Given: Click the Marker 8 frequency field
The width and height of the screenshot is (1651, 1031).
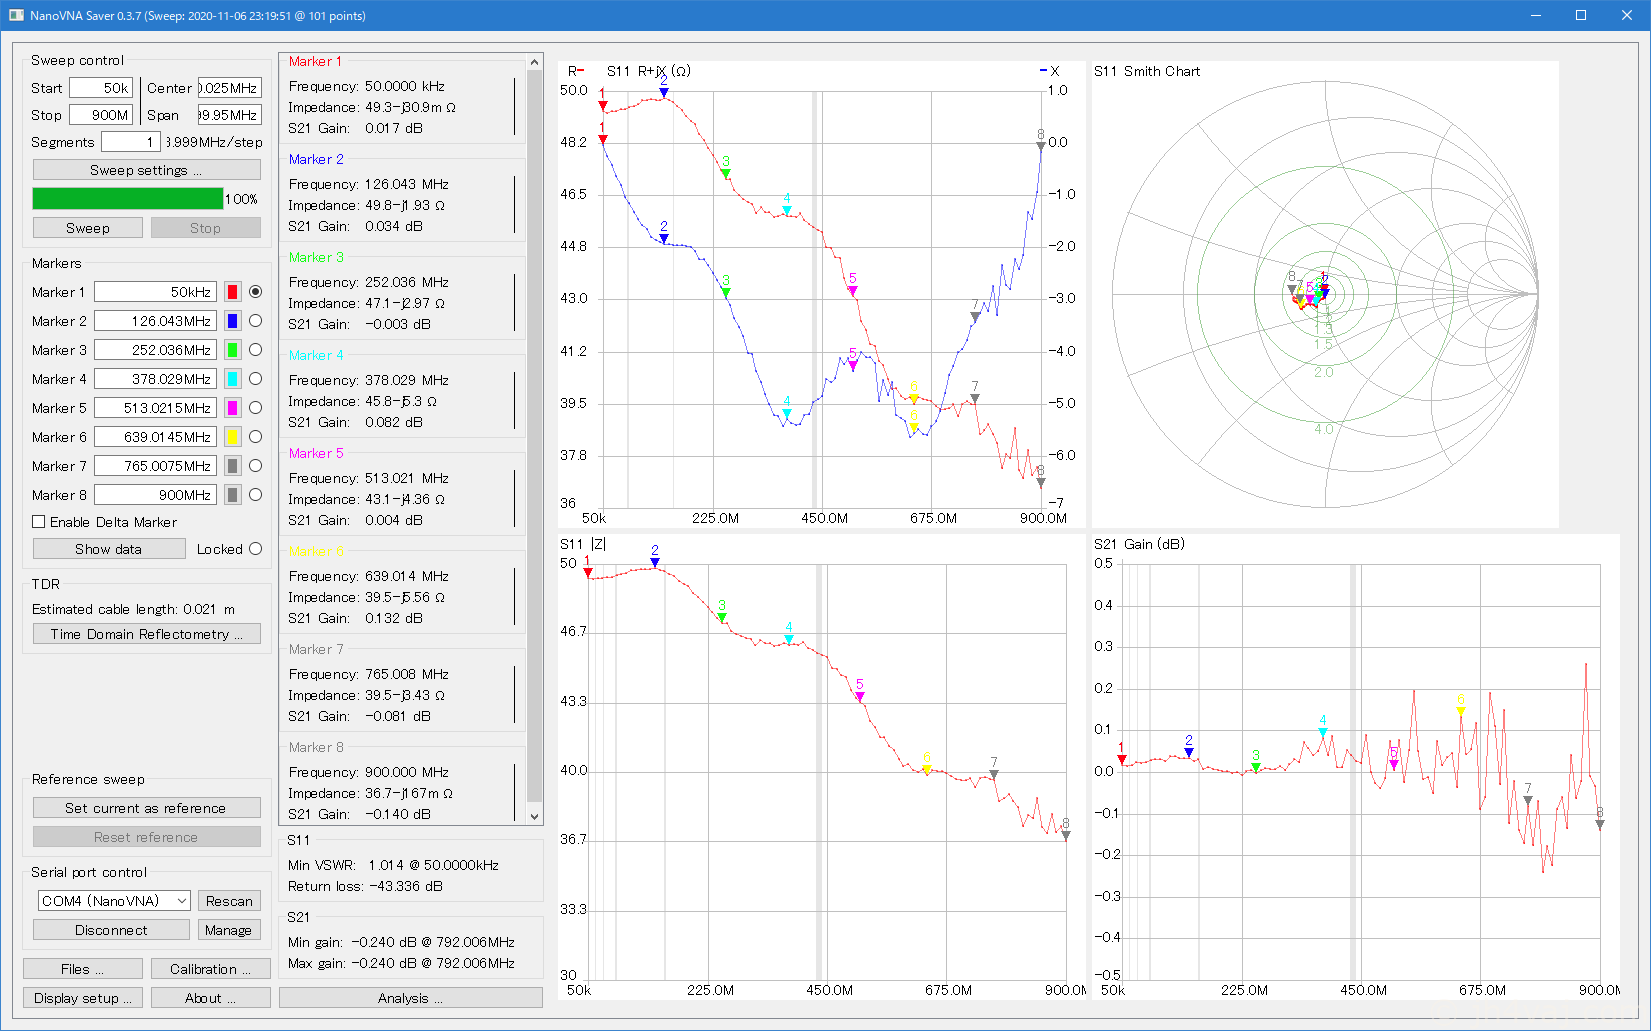Looking at the screenshot, I should pyautogui.click(x=155, y=495).
